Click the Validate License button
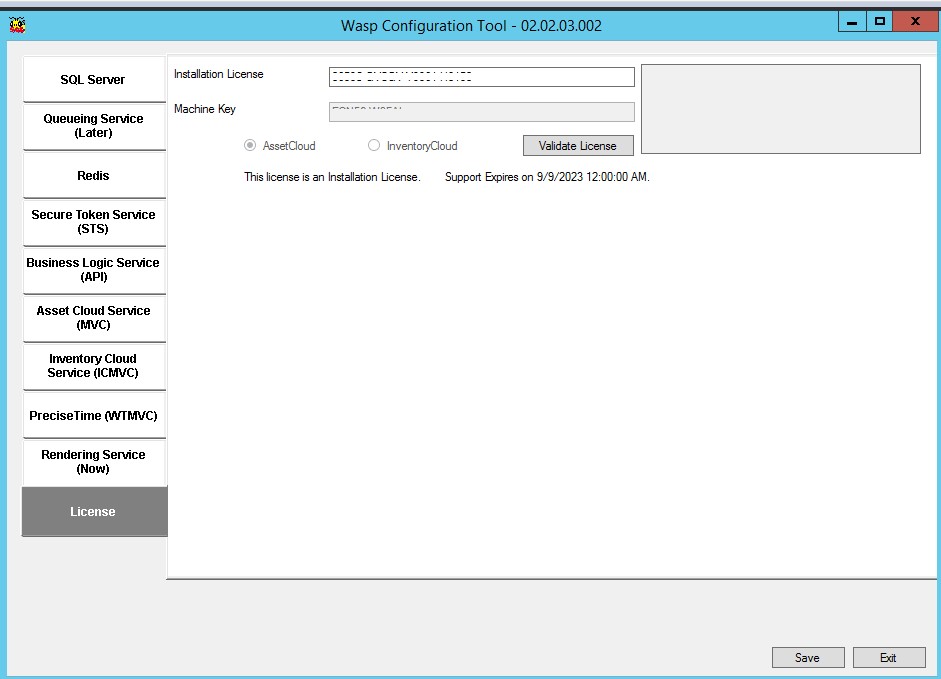The width and height of the screenshot is (941, 679). tap(578, 146)
